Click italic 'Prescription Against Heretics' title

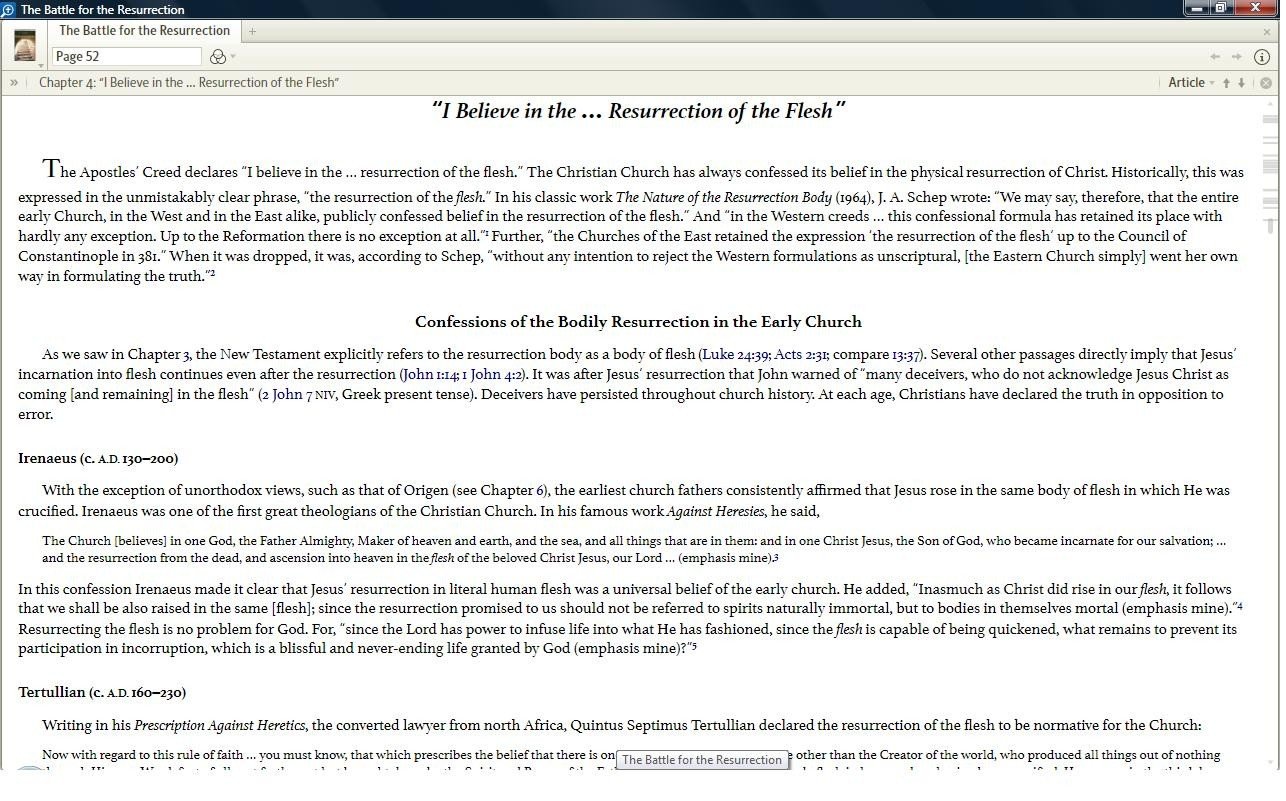(220, 725)
